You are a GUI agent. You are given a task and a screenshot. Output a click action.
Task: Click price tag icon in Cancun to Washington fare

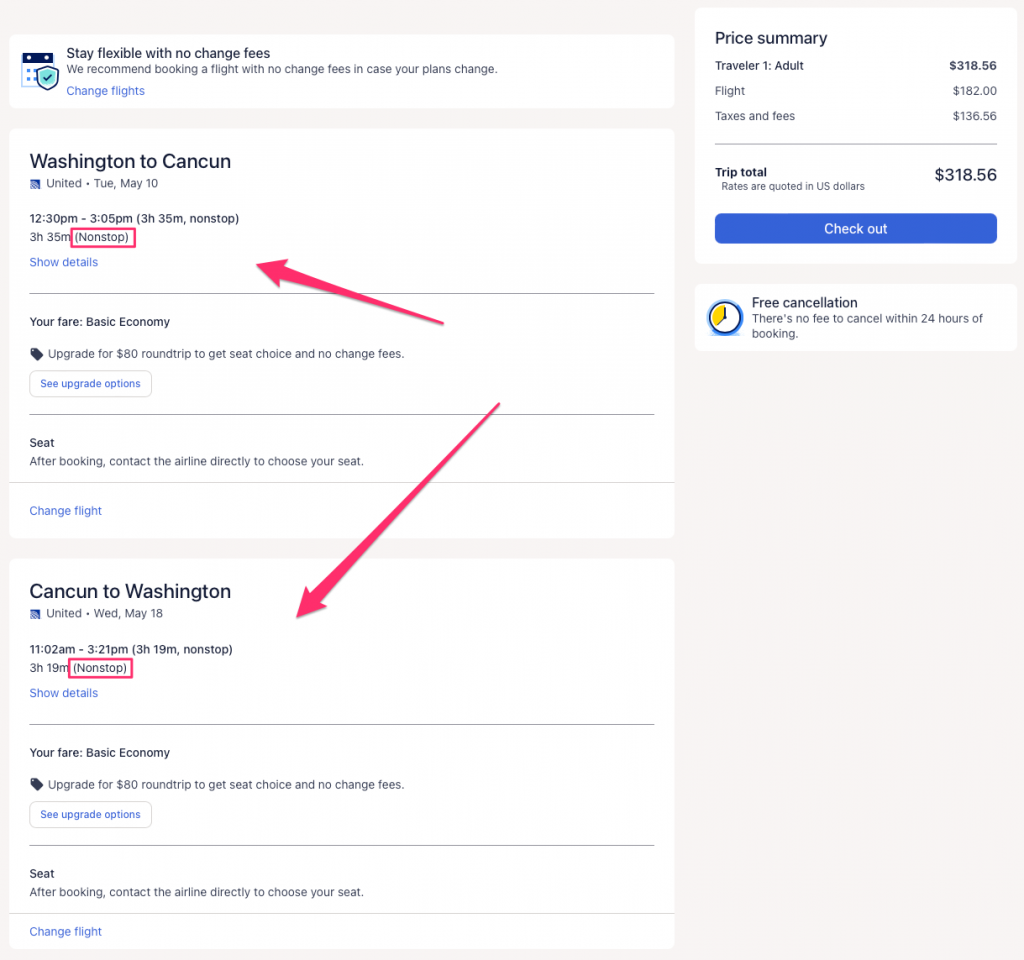coord(37,785)
